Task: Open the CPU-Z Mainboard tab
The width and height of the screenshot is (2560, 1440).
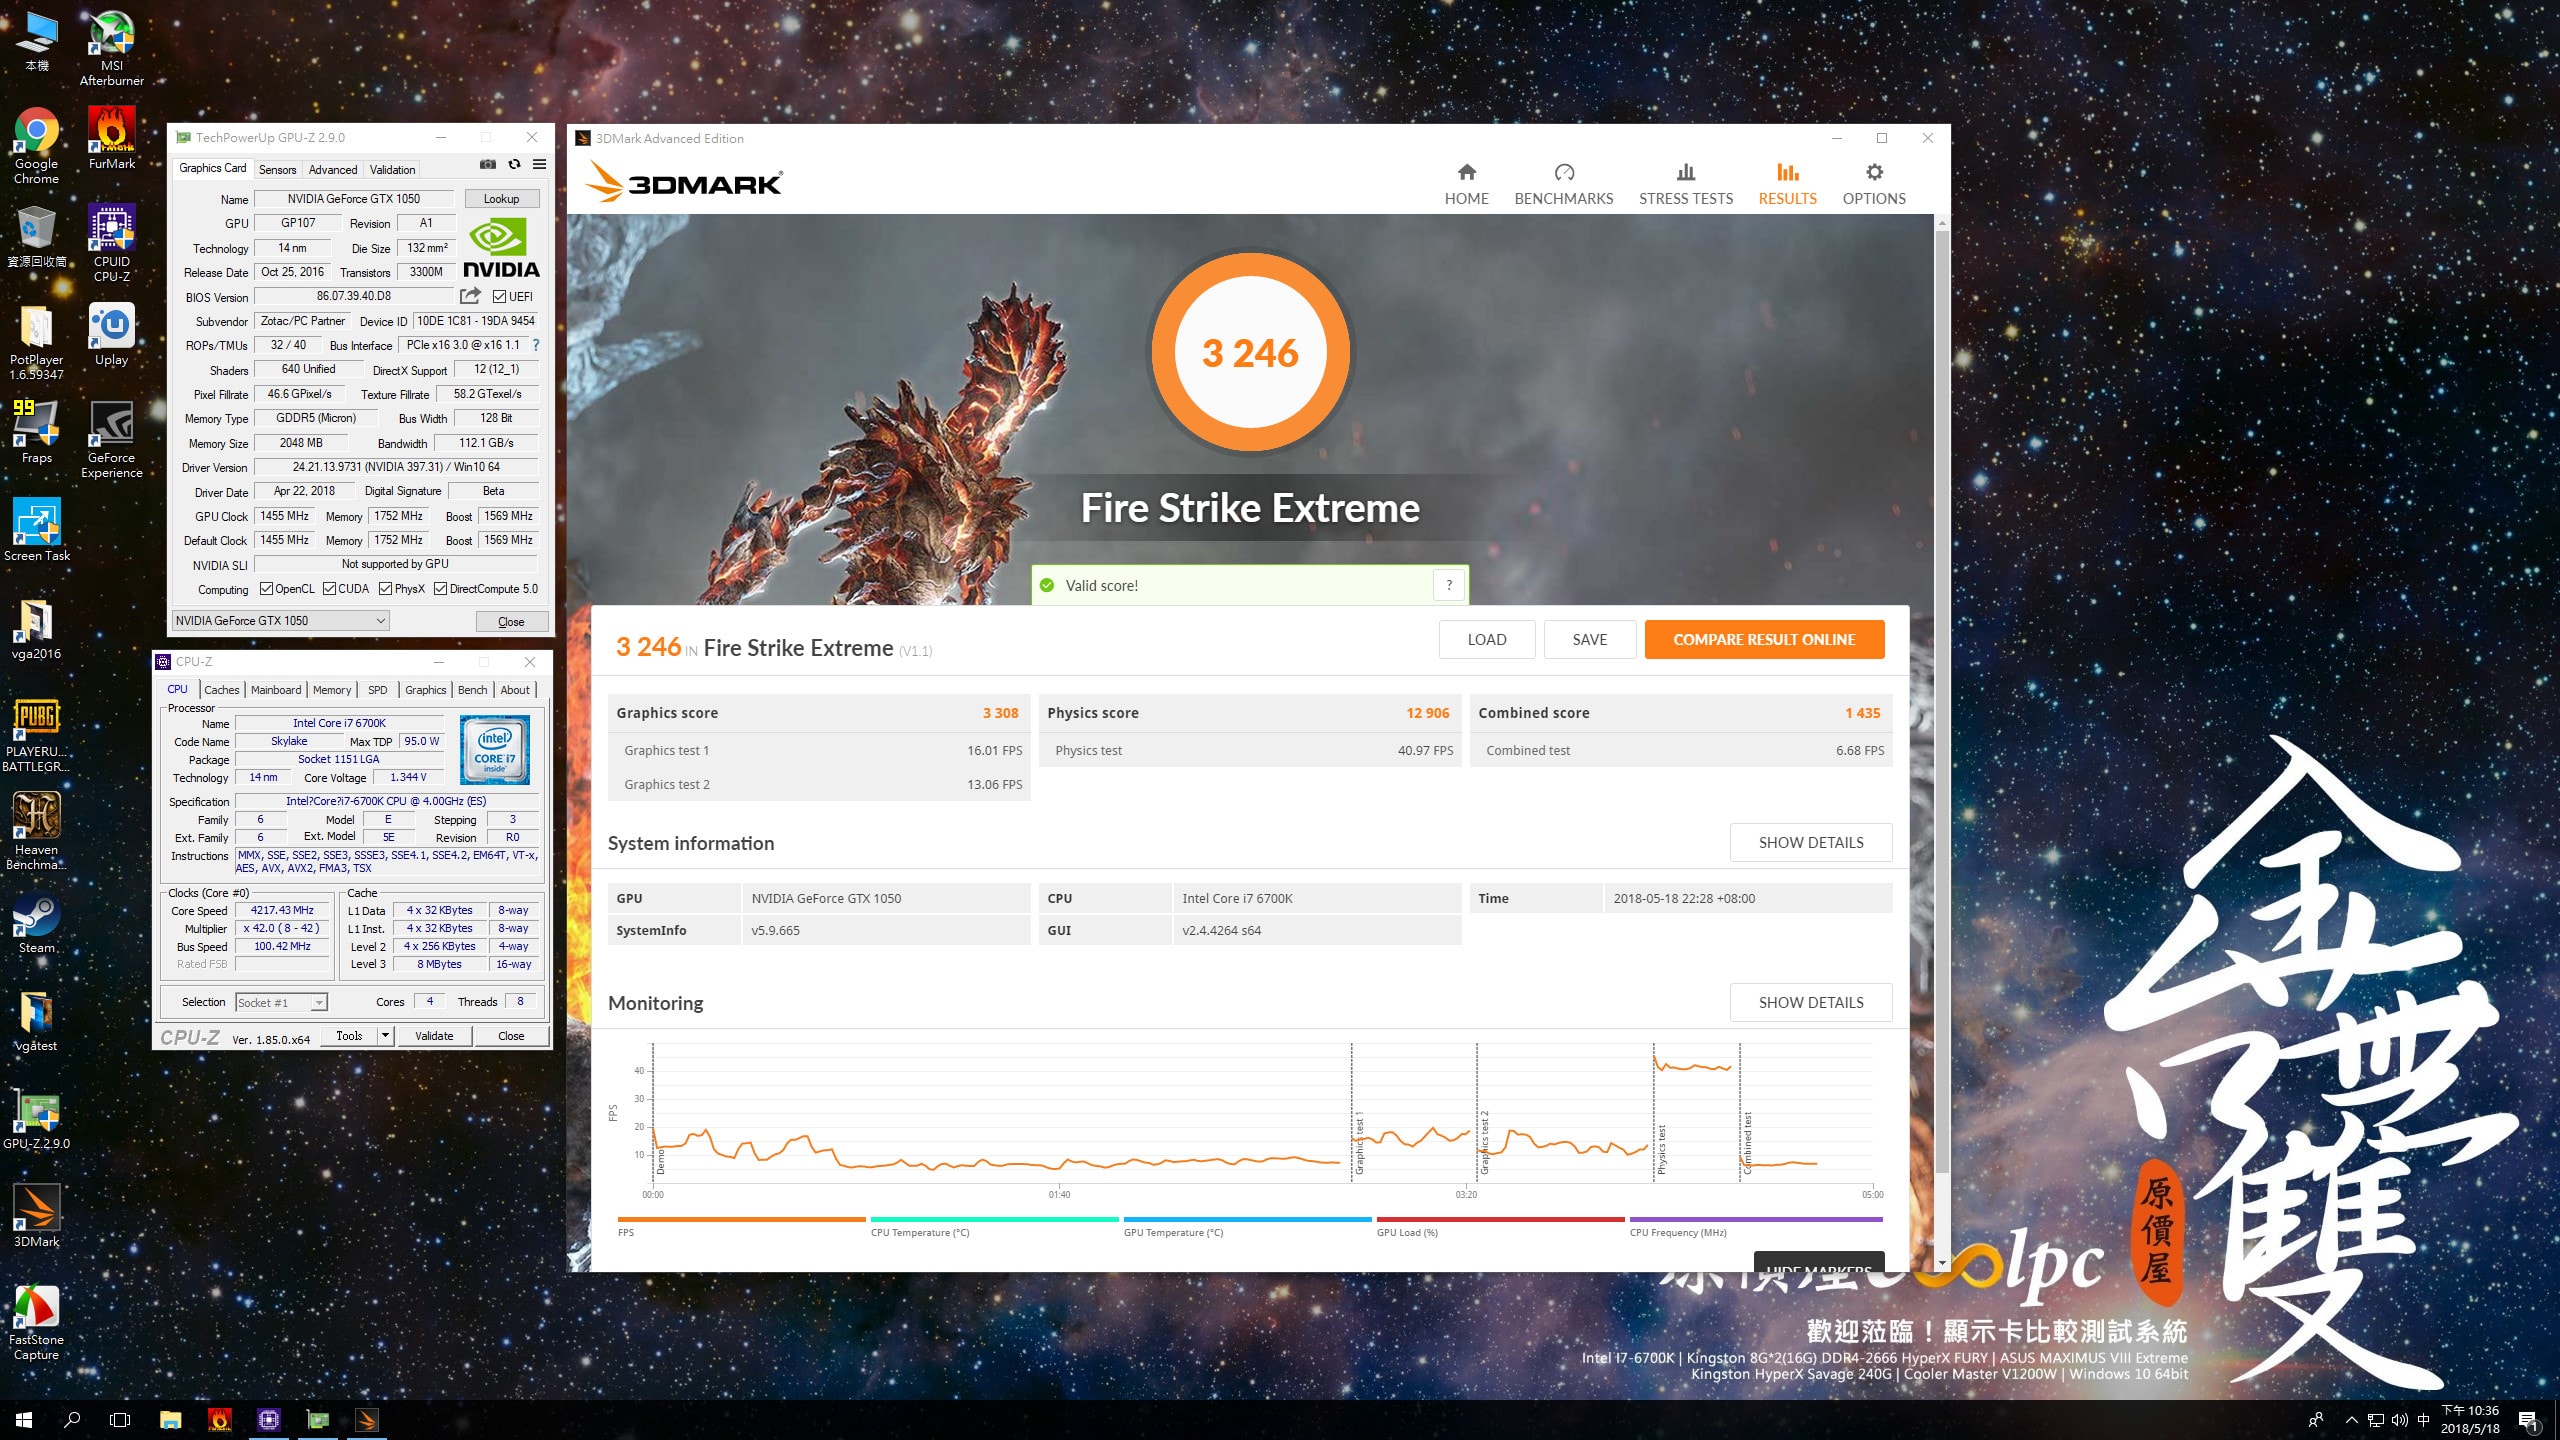Action: coord(275,690)
